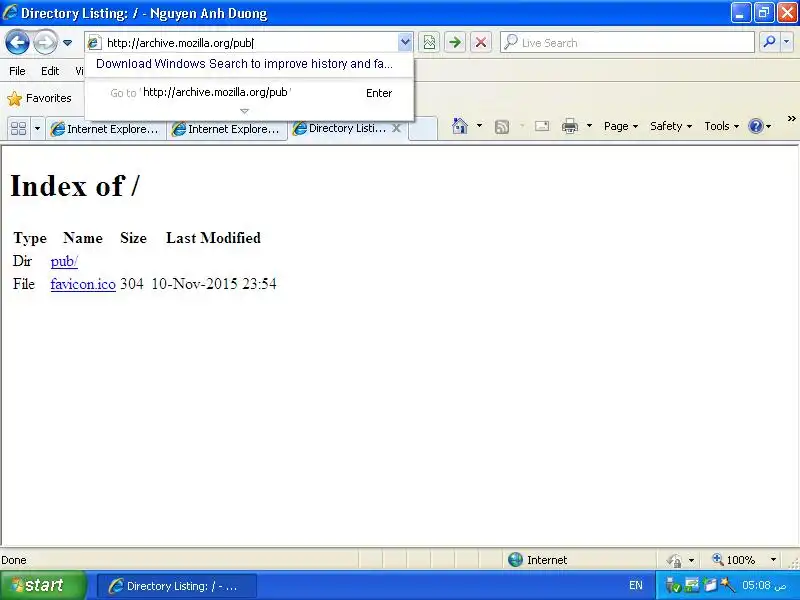Switch to second Internet Explorer tab

228,129
